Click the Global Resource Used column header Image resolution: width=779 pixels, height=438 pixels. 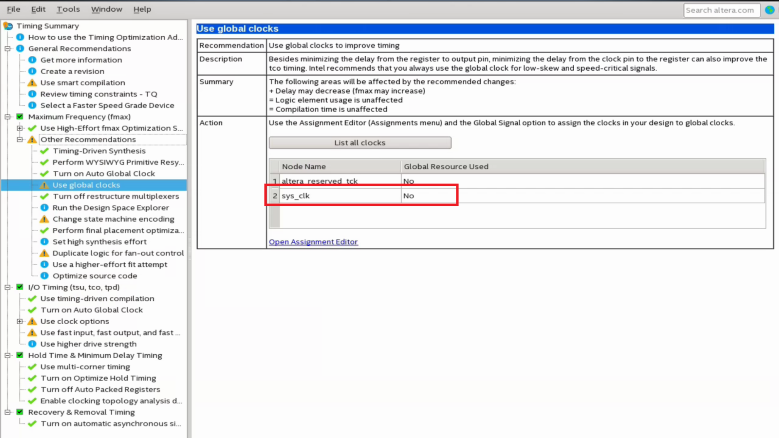point(583,166)
